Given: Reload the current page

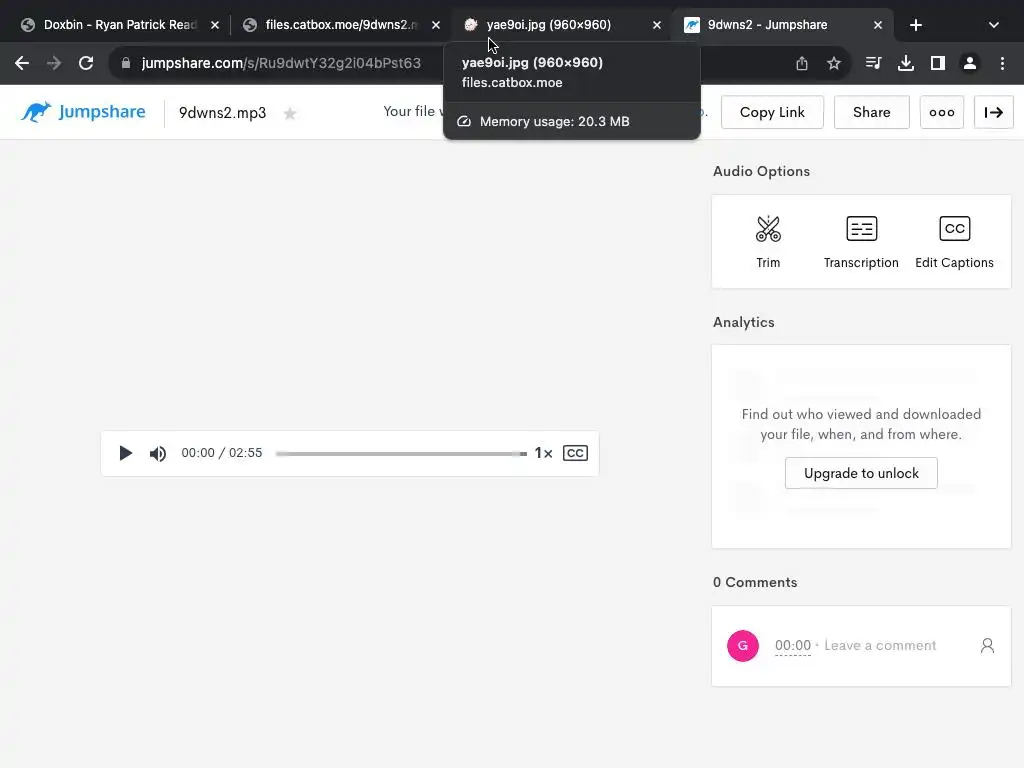Looking at the screenshot, I should pos(86,63).
